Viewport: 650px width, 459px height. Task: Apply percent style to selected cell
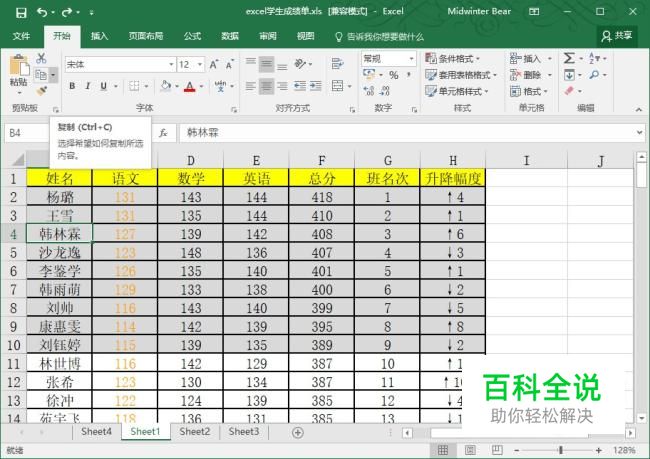point(393,75)
